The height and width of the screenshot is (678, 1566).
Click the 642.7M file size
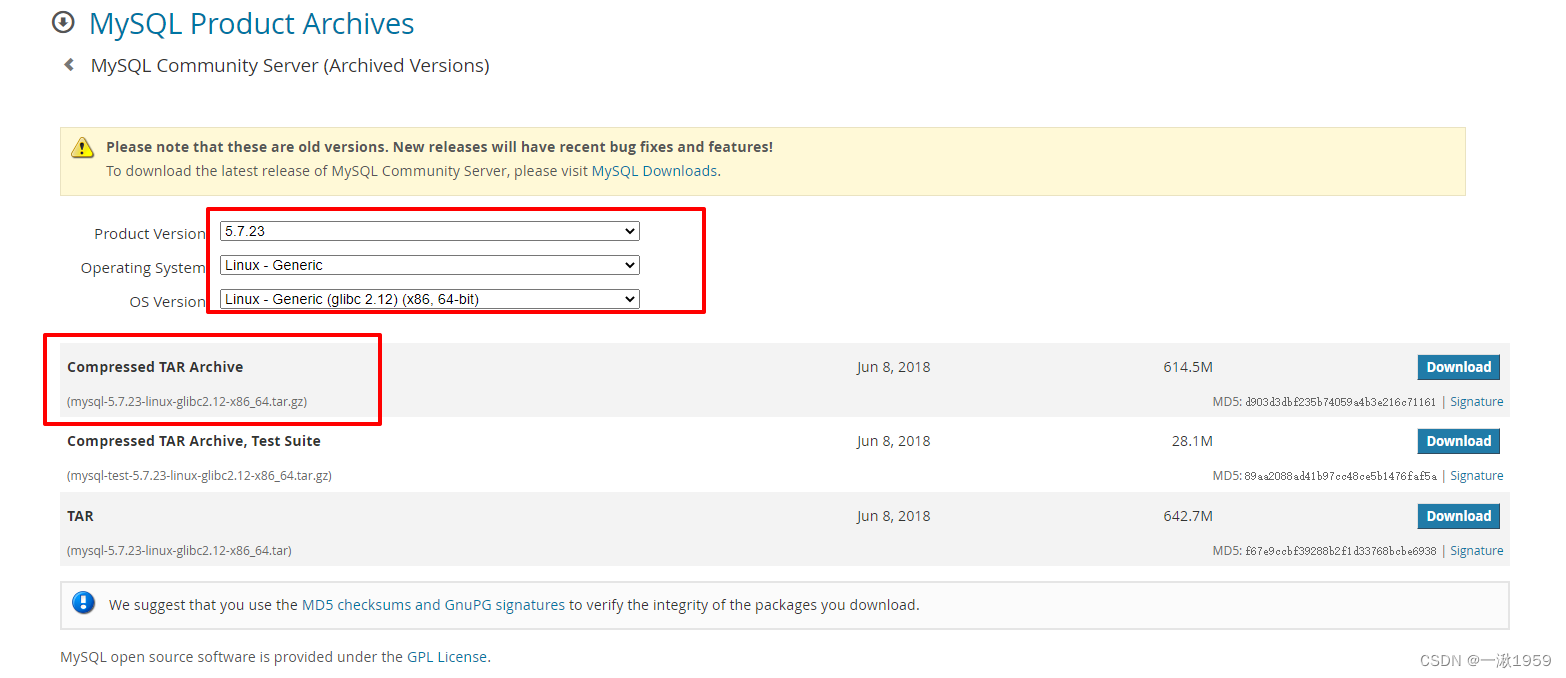[1188, 516]
